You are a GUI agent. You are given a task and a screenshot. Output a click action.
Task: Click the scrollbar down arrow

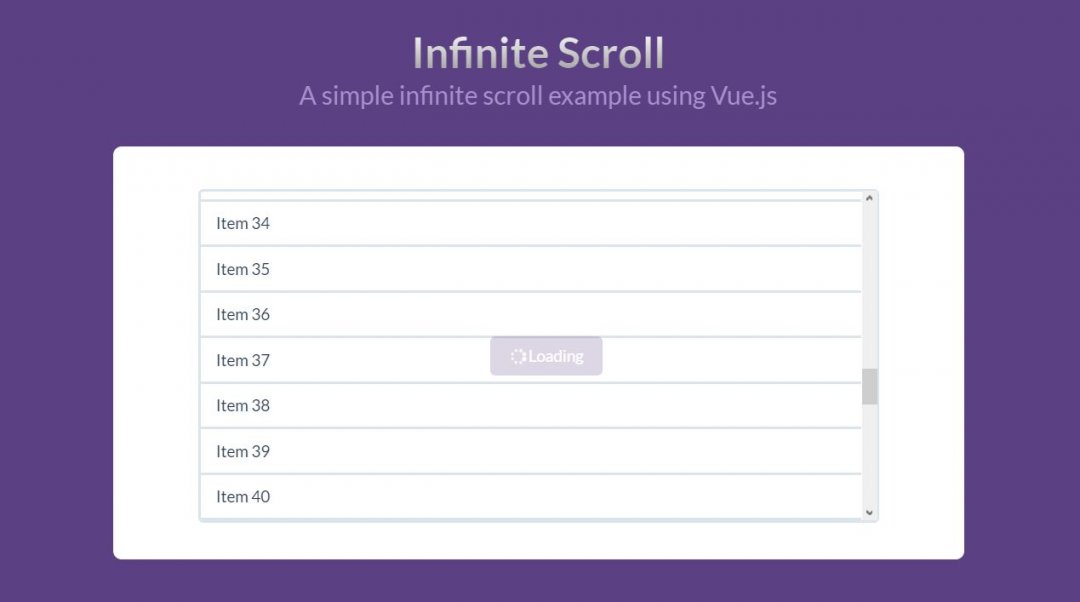pos(869,511)
